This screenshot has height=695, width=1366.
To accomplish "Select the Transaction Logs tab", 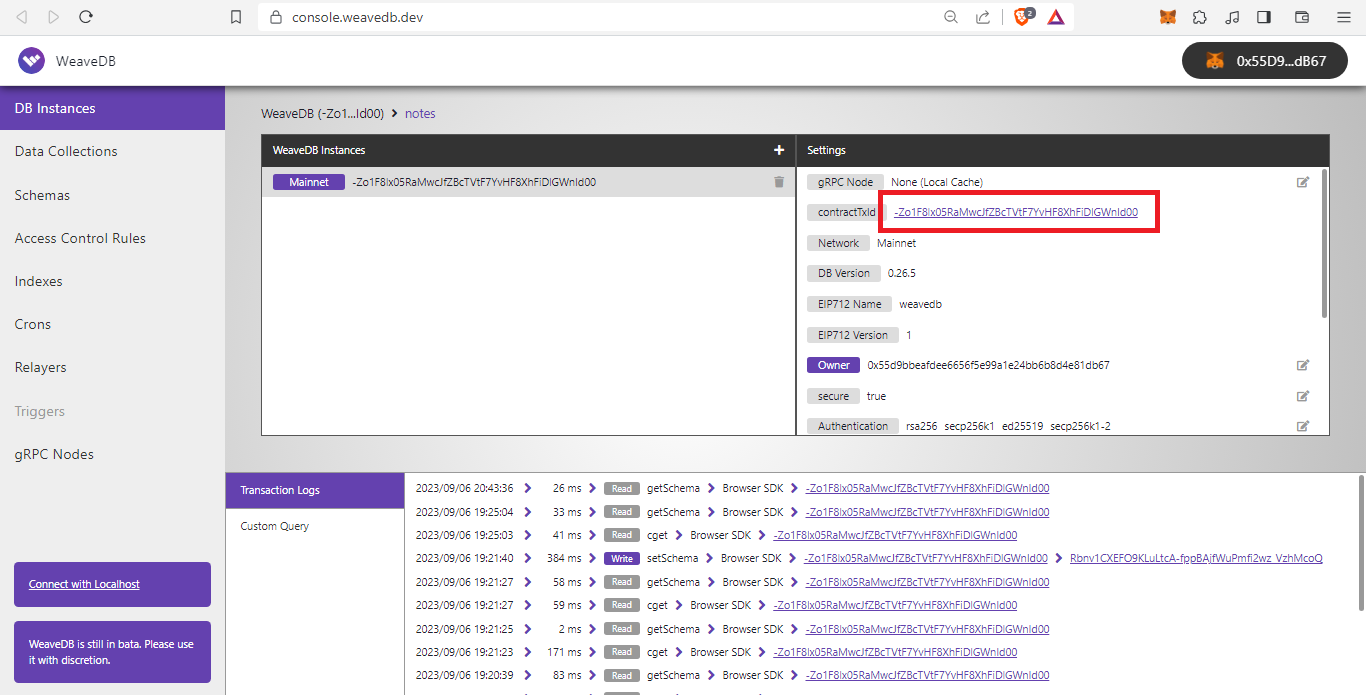I will tap(280, 490).
